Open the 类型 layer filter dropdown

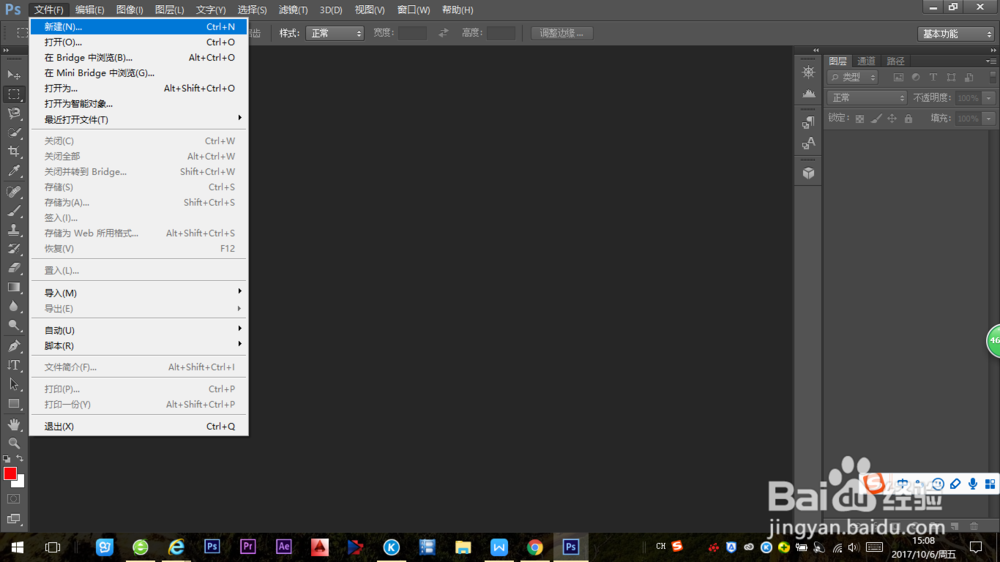853,77
